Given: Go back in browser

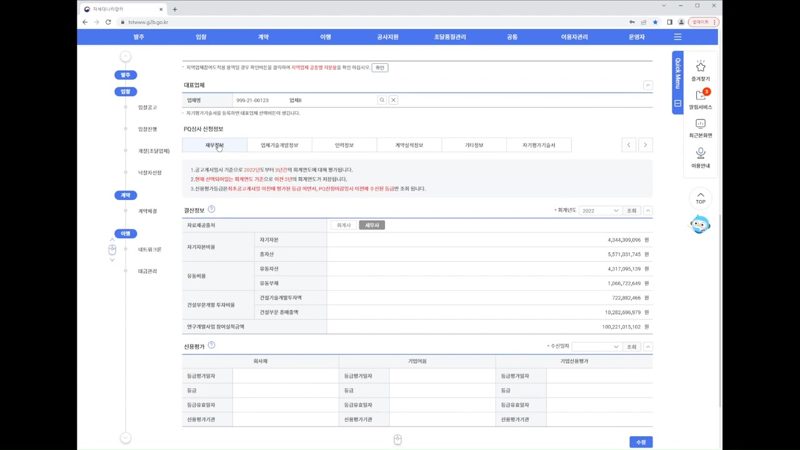Looking at the screenshot, I should 85,22.
